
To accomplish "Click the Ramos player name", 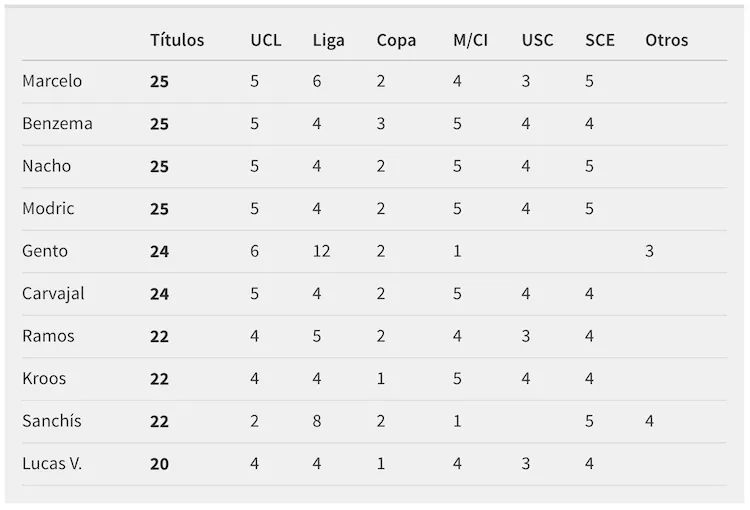I will [48, 336].
